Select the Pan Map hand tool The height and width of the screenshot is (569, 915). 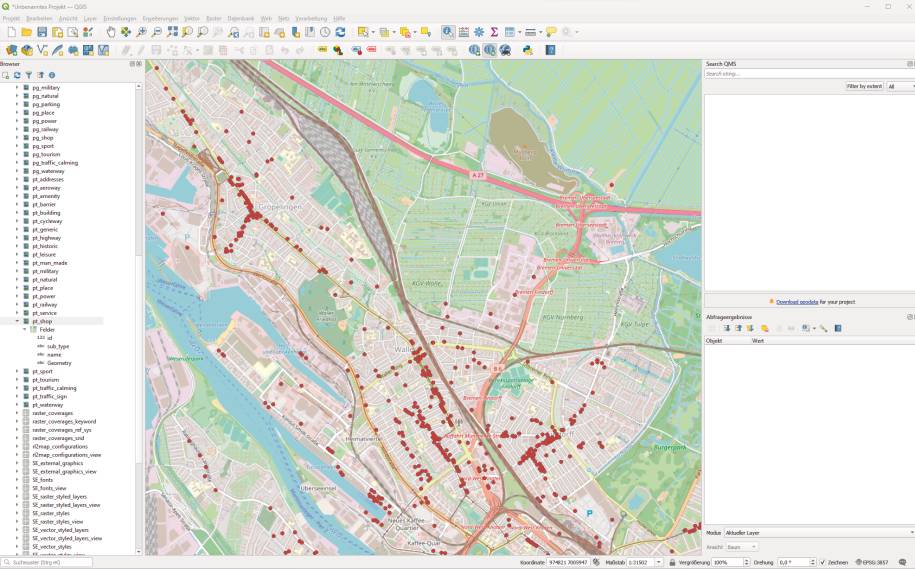(x=110, y=33)
